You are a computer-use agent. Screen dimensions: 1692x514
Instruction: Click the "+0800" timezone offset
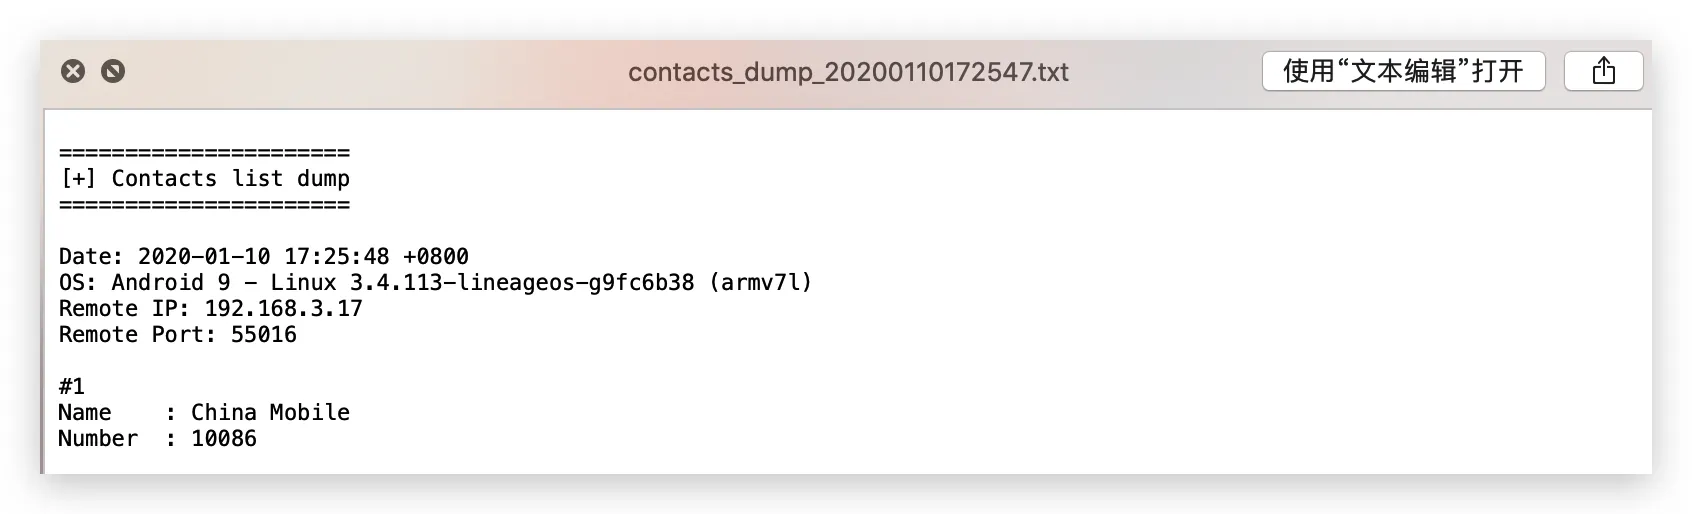[436, 257]
